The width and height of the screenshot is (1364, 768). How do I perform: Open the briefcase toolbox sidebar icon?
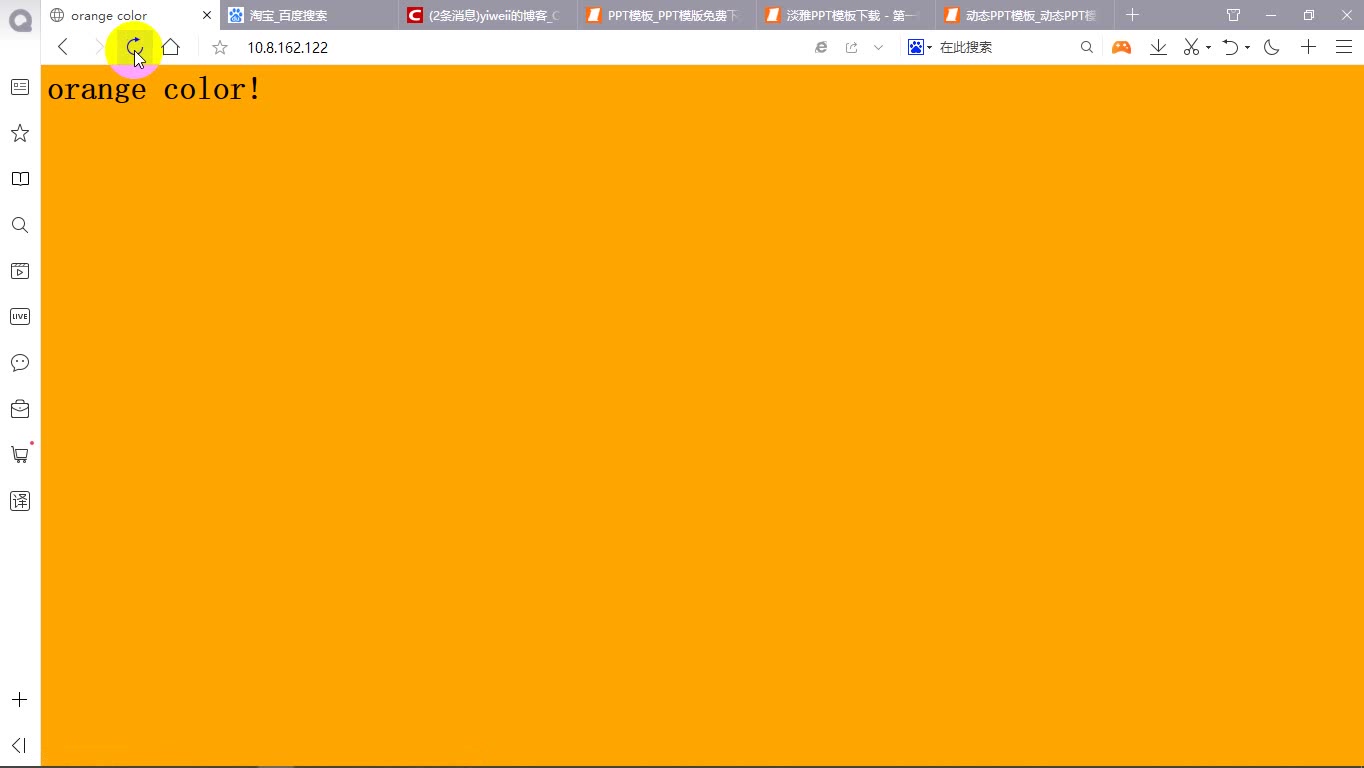20,408
